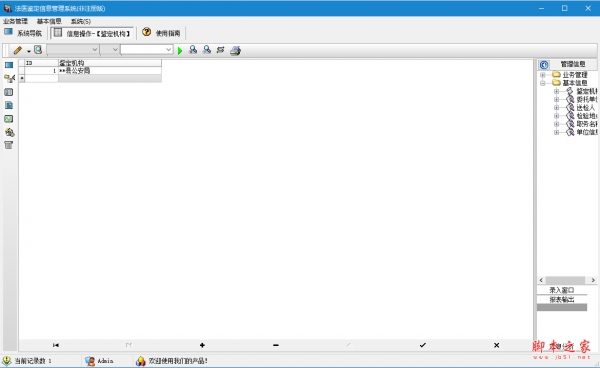Click the 录入窗口 button
This screenshot has height=368, width=600.
click(562, 290)
